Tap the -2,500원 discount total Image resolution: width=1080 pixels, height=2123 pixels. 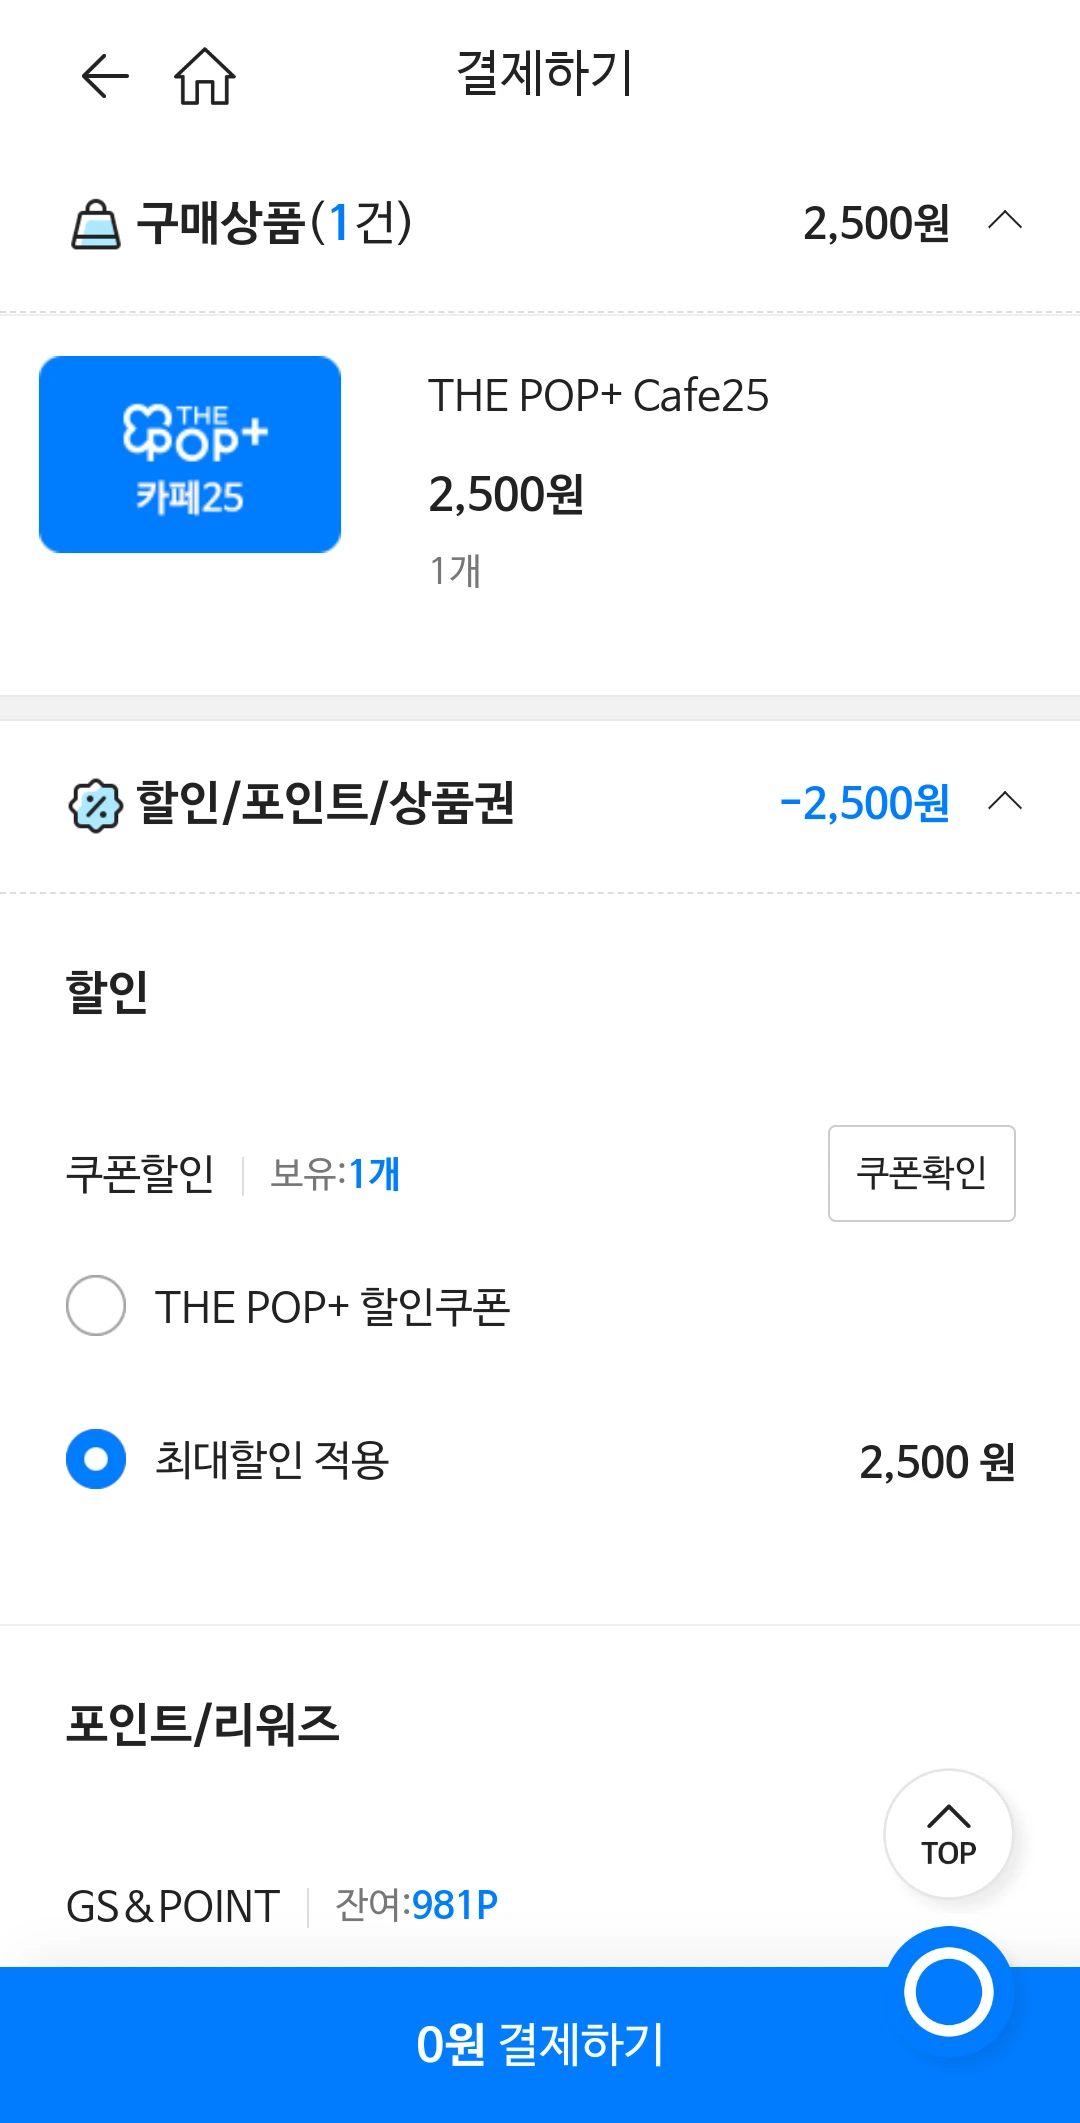(x=865, y=803)
